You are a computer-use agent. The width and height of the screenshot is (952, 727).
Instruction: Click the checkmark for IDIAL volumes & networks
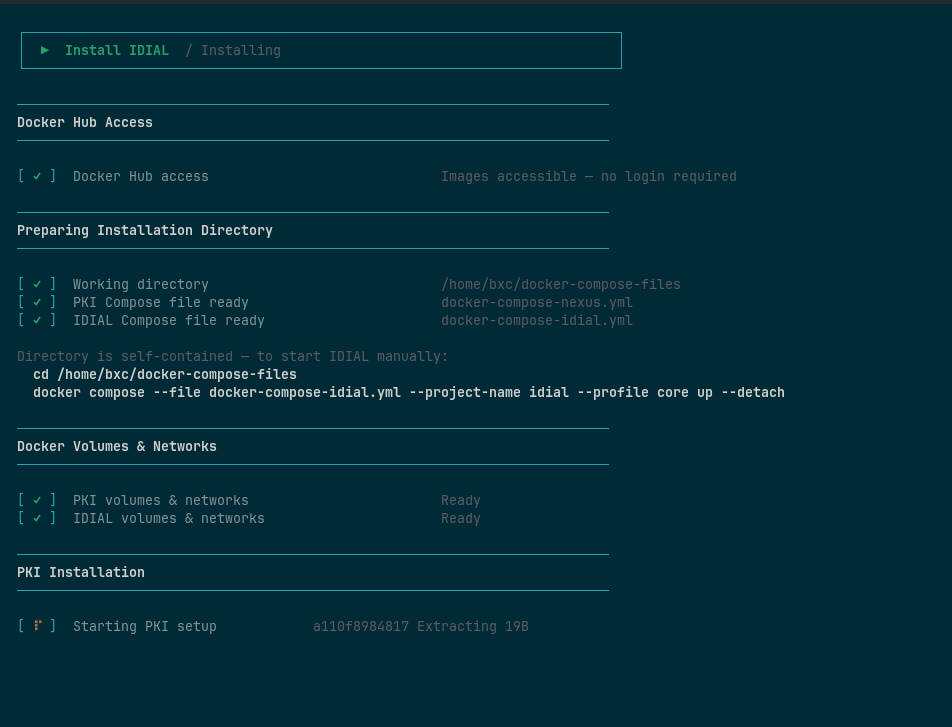[x=37, y=519]
